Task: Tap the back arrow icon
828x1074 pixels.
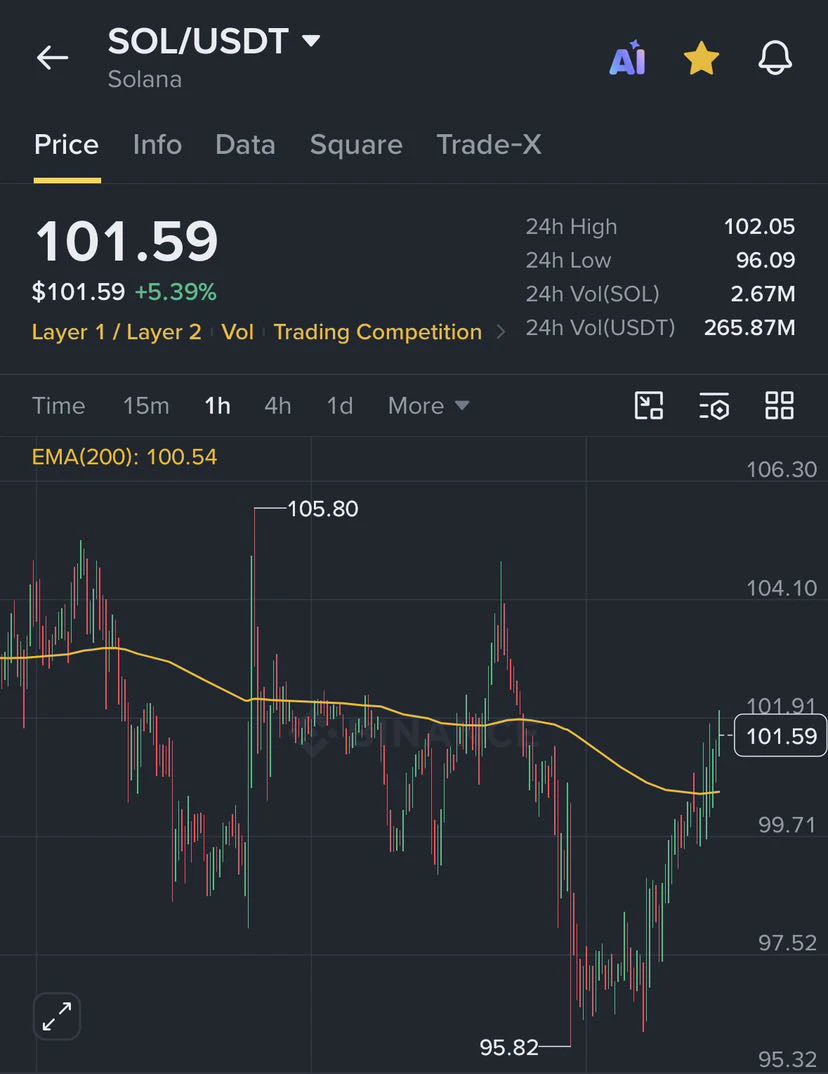Action: click(x=52, y=58)
